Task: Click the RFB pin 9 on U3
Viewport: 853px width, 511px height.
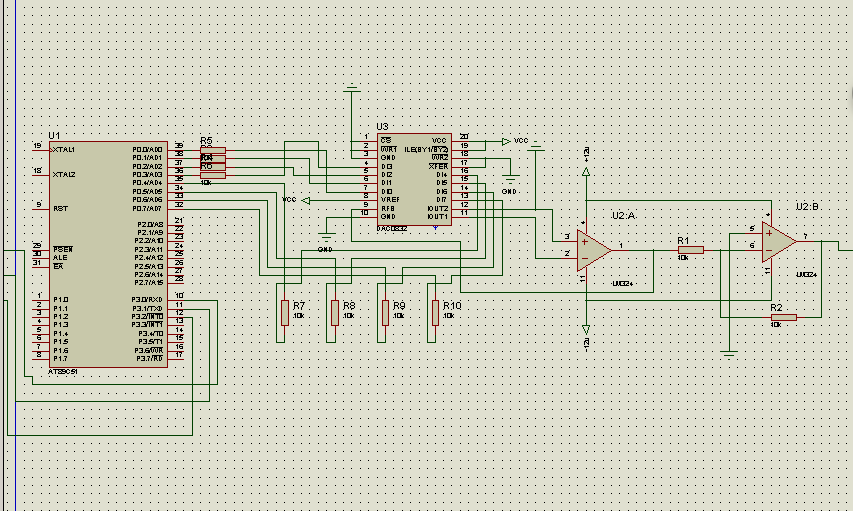Action: pos(369,208)
